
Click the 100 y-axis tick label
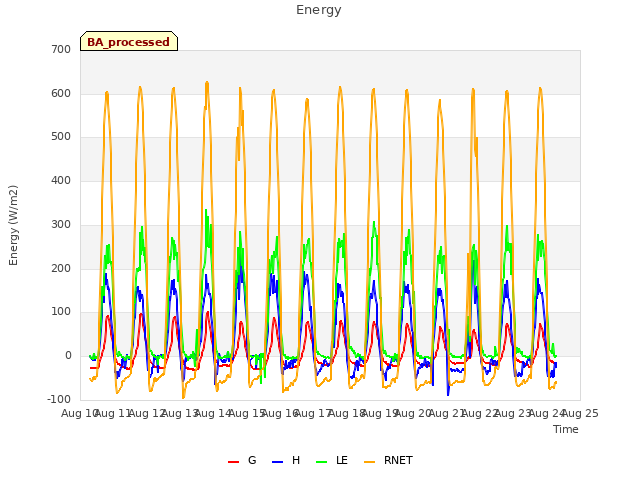tap(61, 311)
